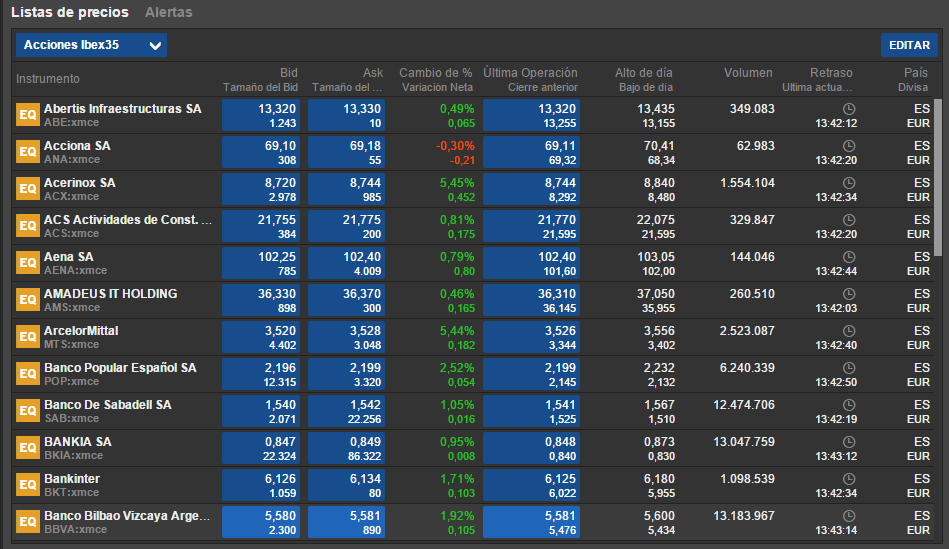Click the EQ icon beside ArcelorMittal
949x549 pixels.
pyautogui.click(x=28, y=336)
